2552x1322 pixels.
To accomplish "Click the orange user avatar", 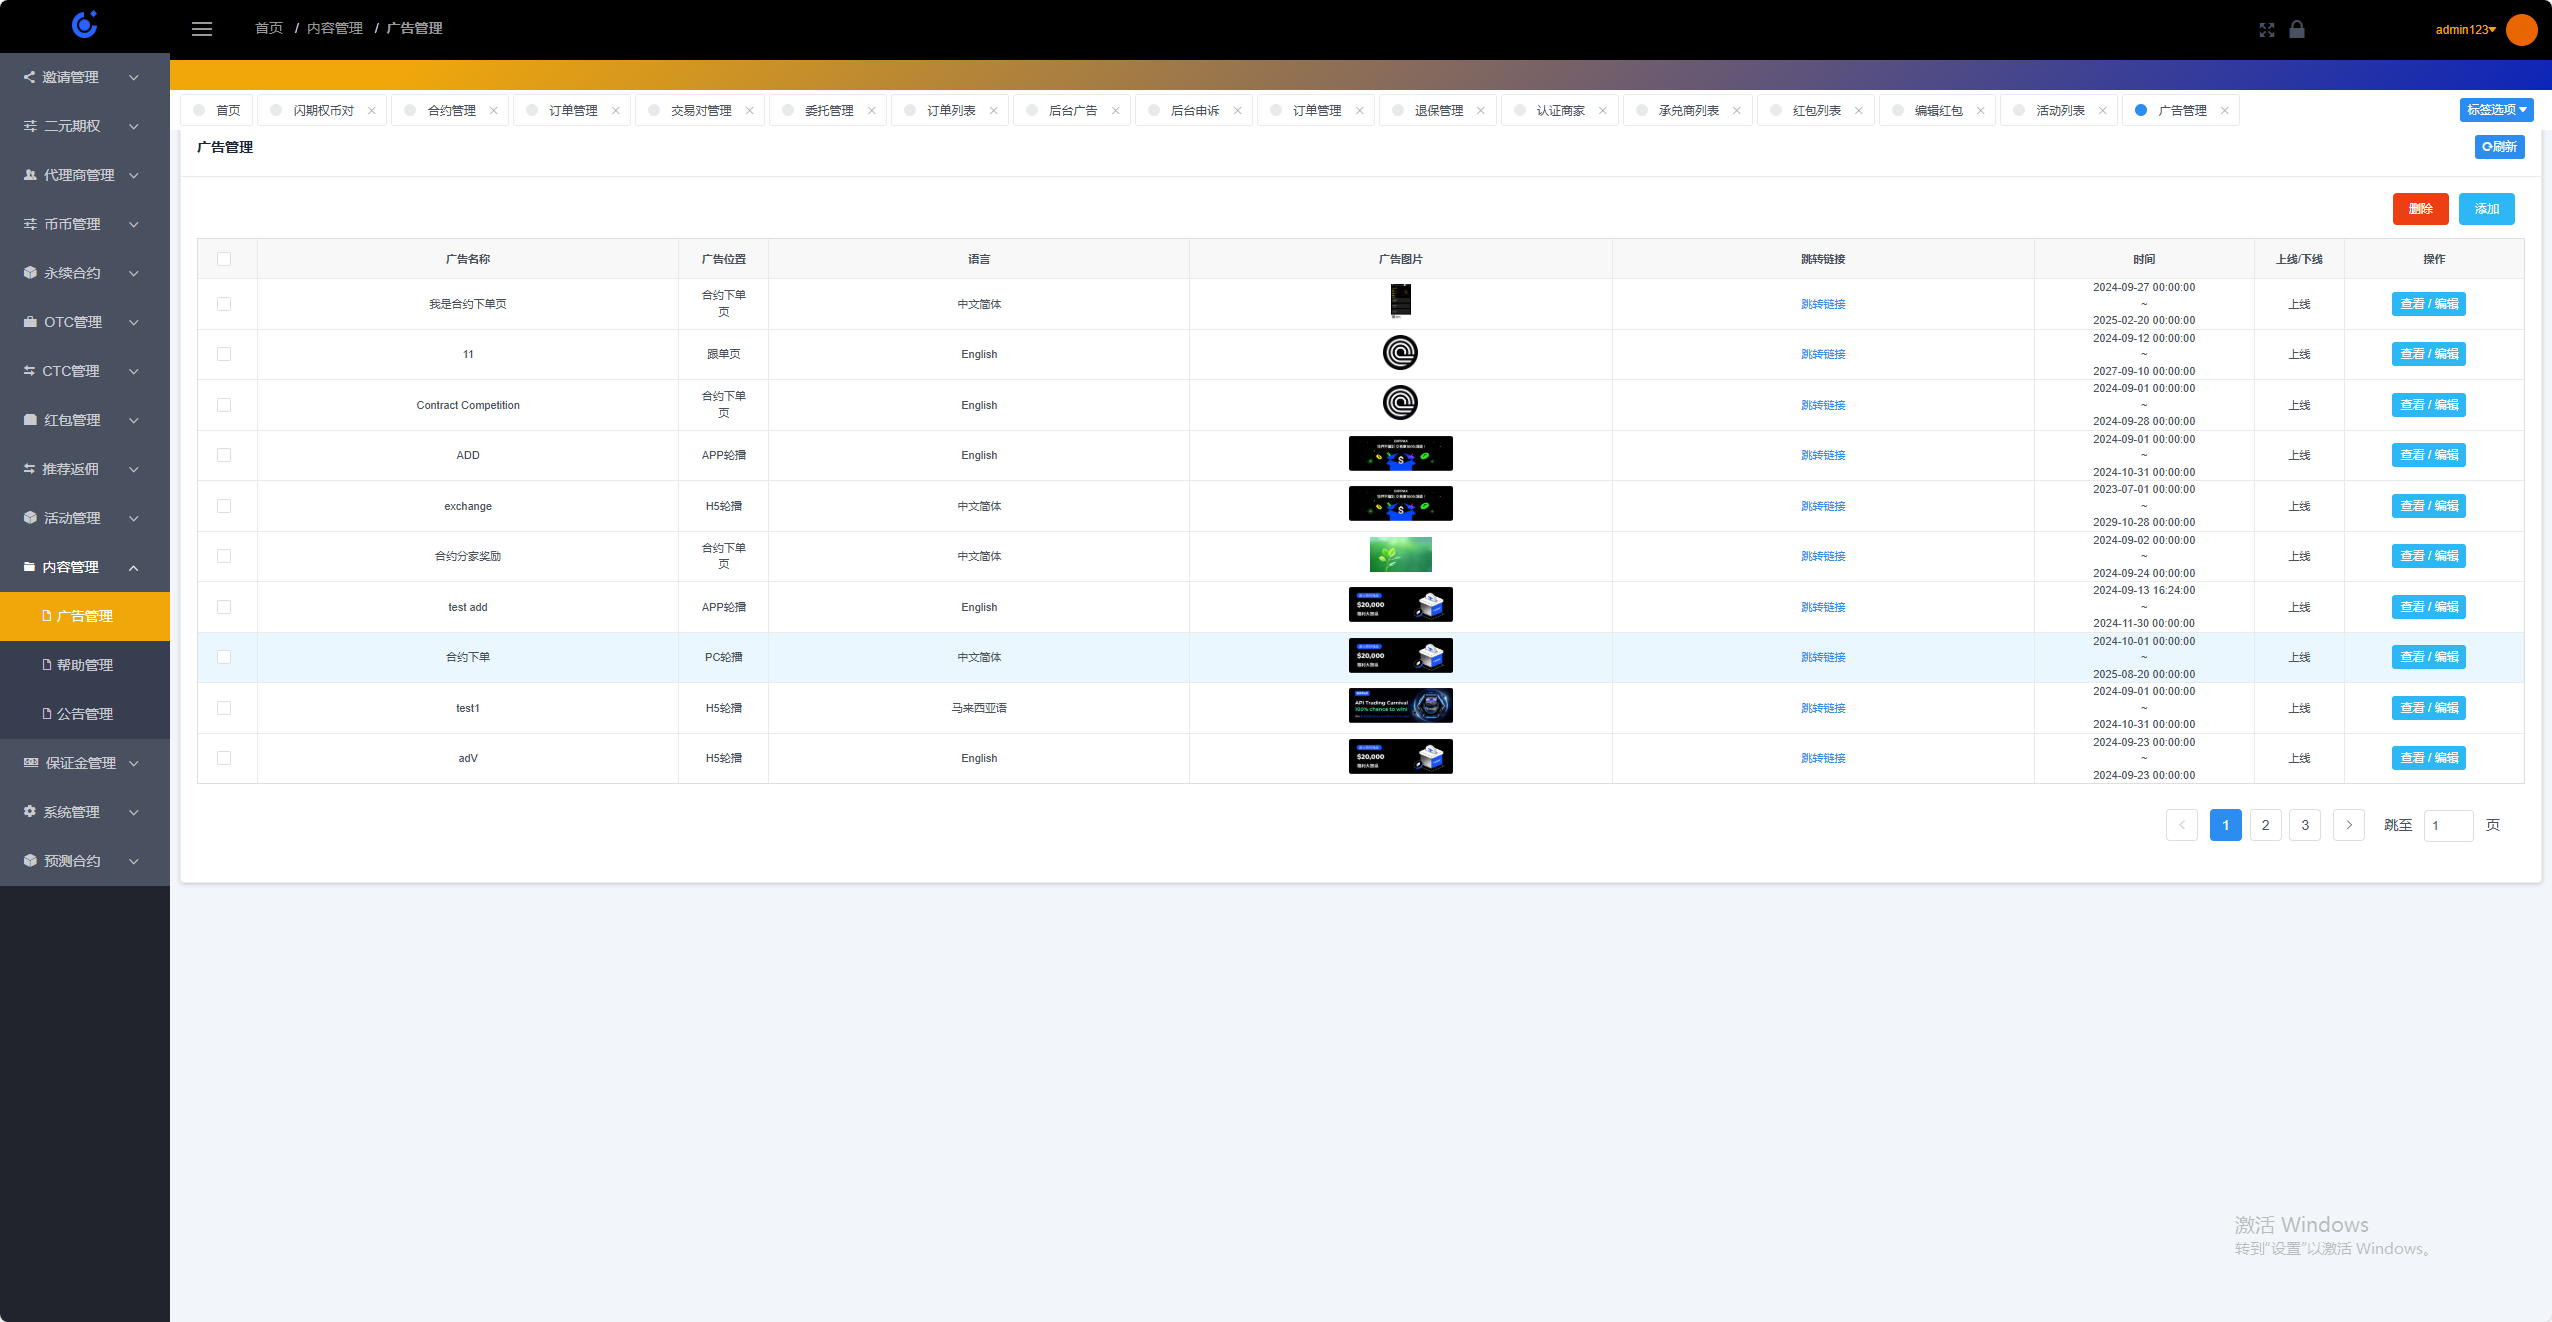I will coord(2521,29).
